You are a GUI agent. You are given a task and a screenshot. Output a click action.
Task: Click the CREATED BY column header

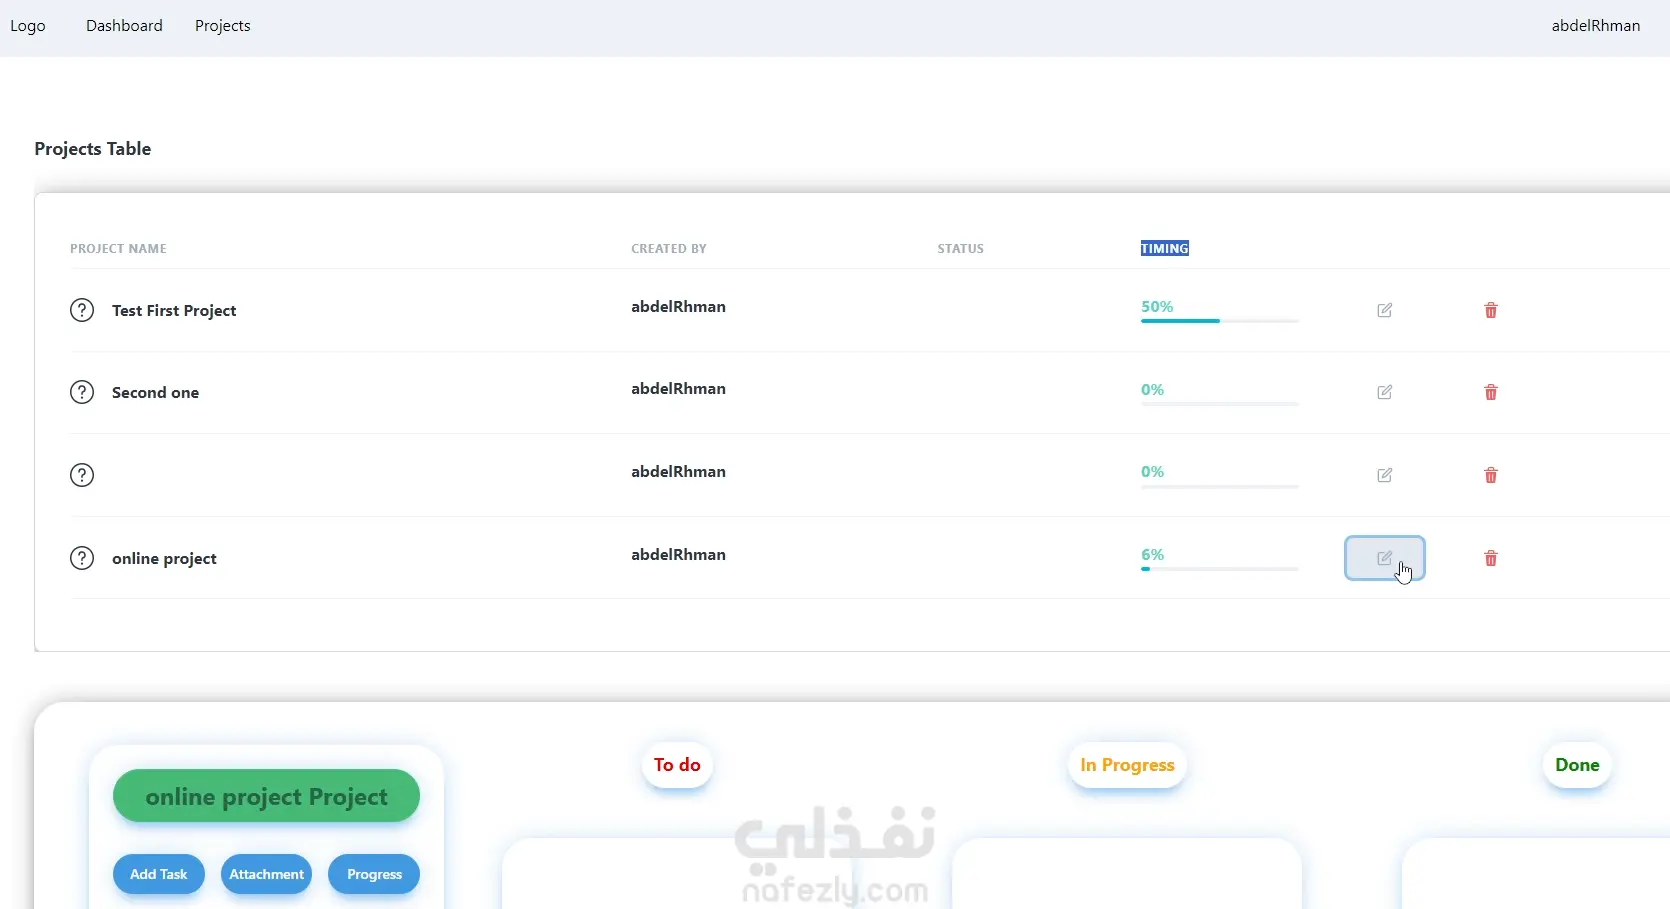pos(669,249)
